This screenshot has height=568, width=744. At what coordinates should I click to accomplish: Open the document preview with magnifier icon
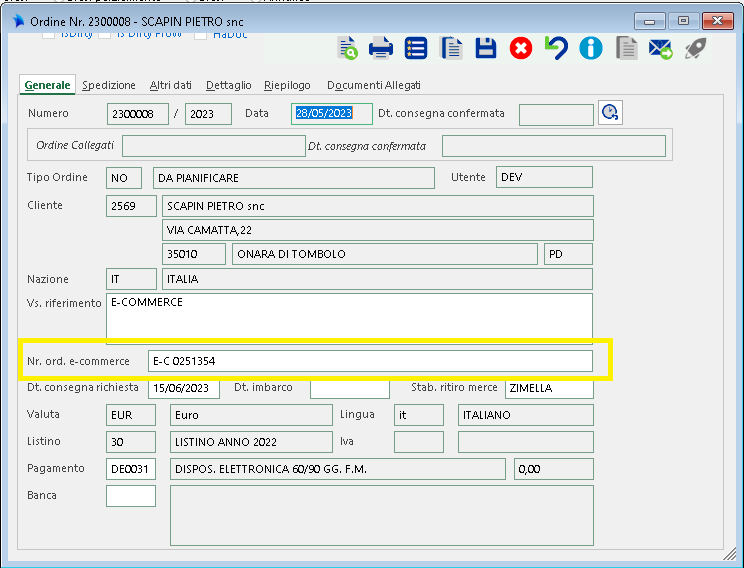coord(347,48)
